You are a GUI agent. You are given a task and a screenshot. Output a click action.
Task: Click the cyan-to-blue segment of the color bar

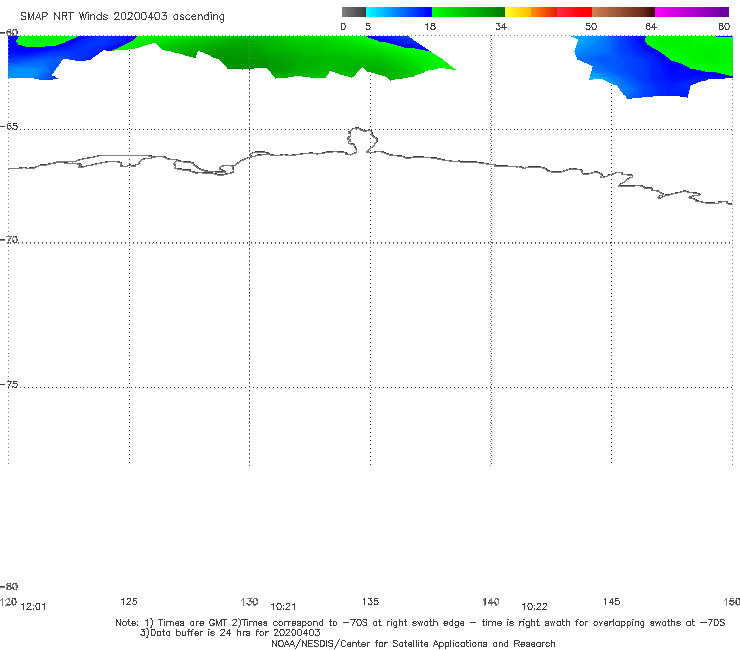click(x=398, y=12)
